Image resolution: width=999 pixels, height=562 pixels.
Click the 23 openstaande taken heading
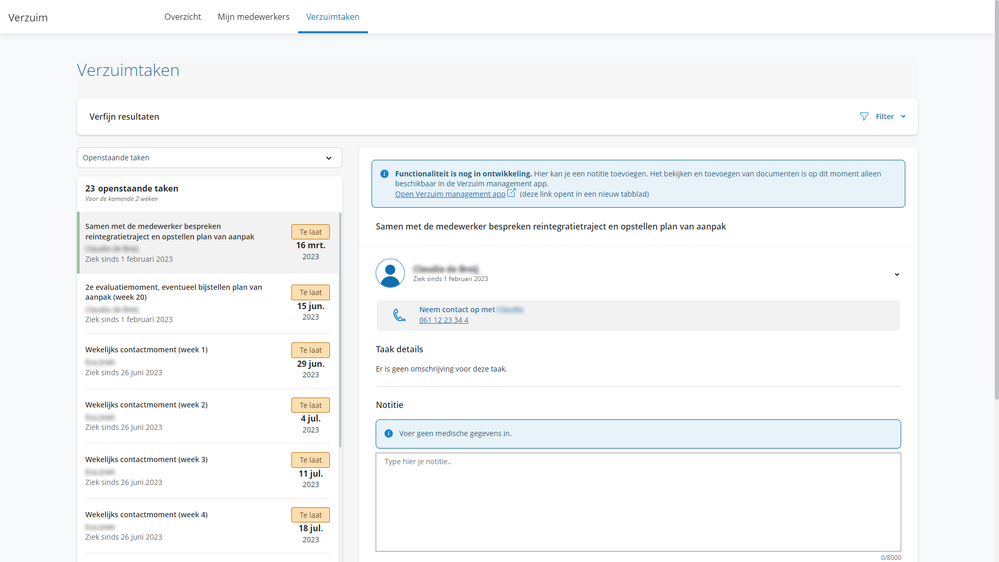tap(132, 189)
